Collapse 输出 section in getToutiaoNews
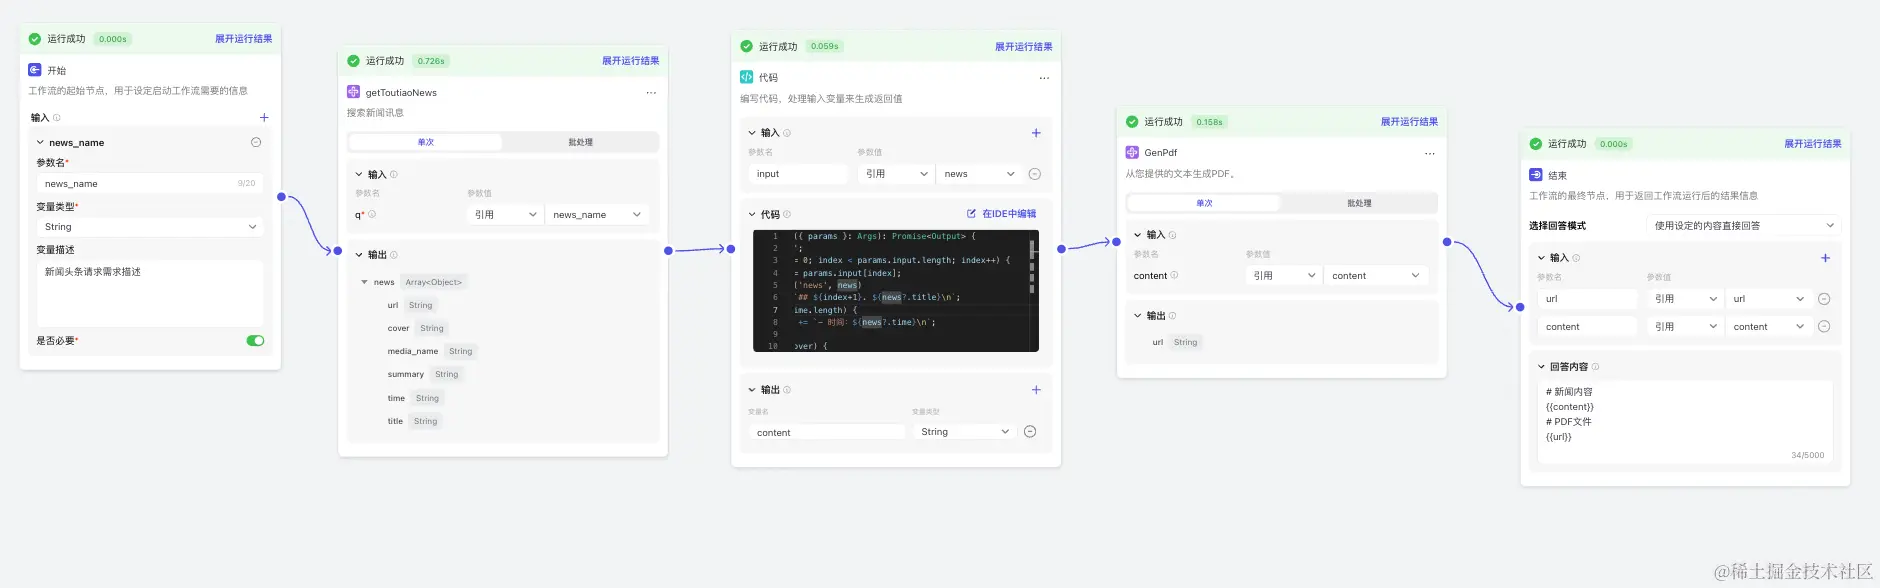The image size is (1880, 588). point(359,255)
